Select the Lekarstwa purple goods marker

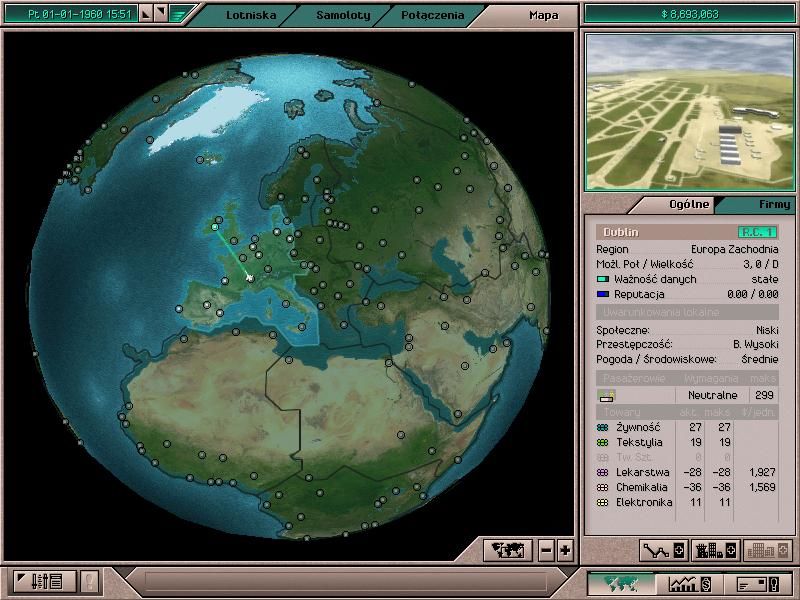[602, 472]
